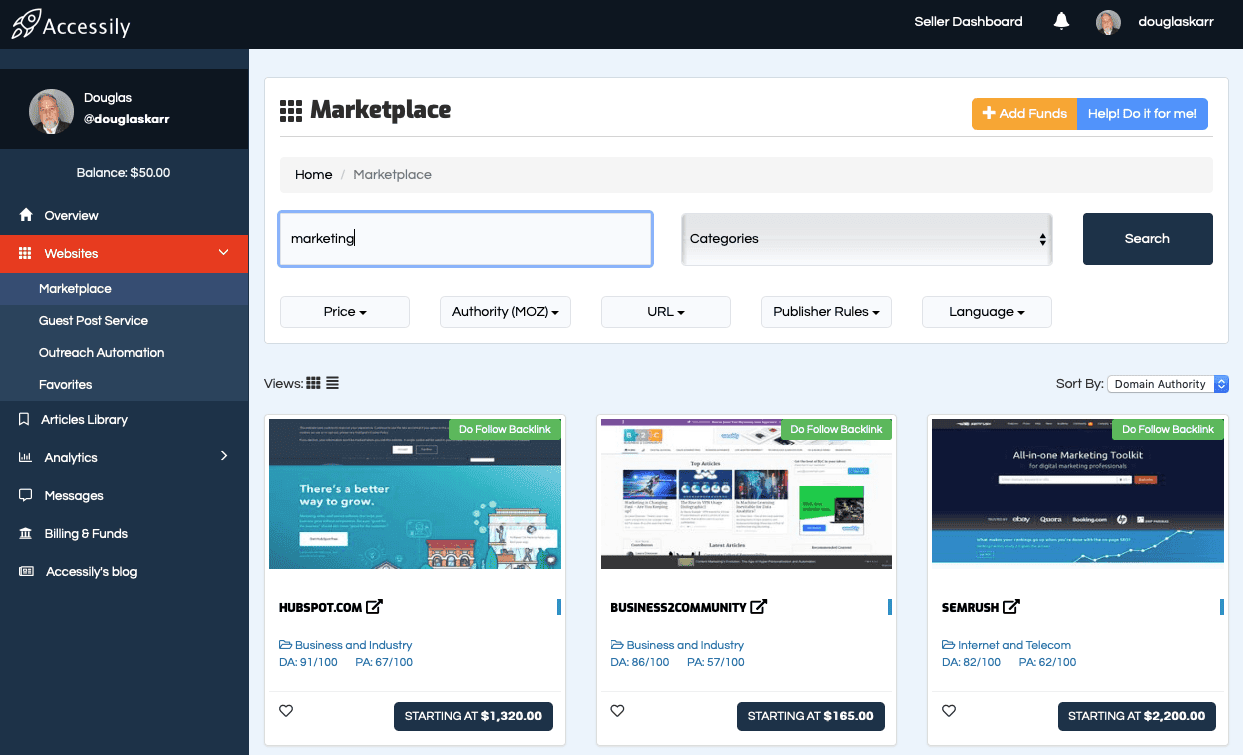Open hubspot.com external link icon
1243x755 pixels.
click(374, 607)
